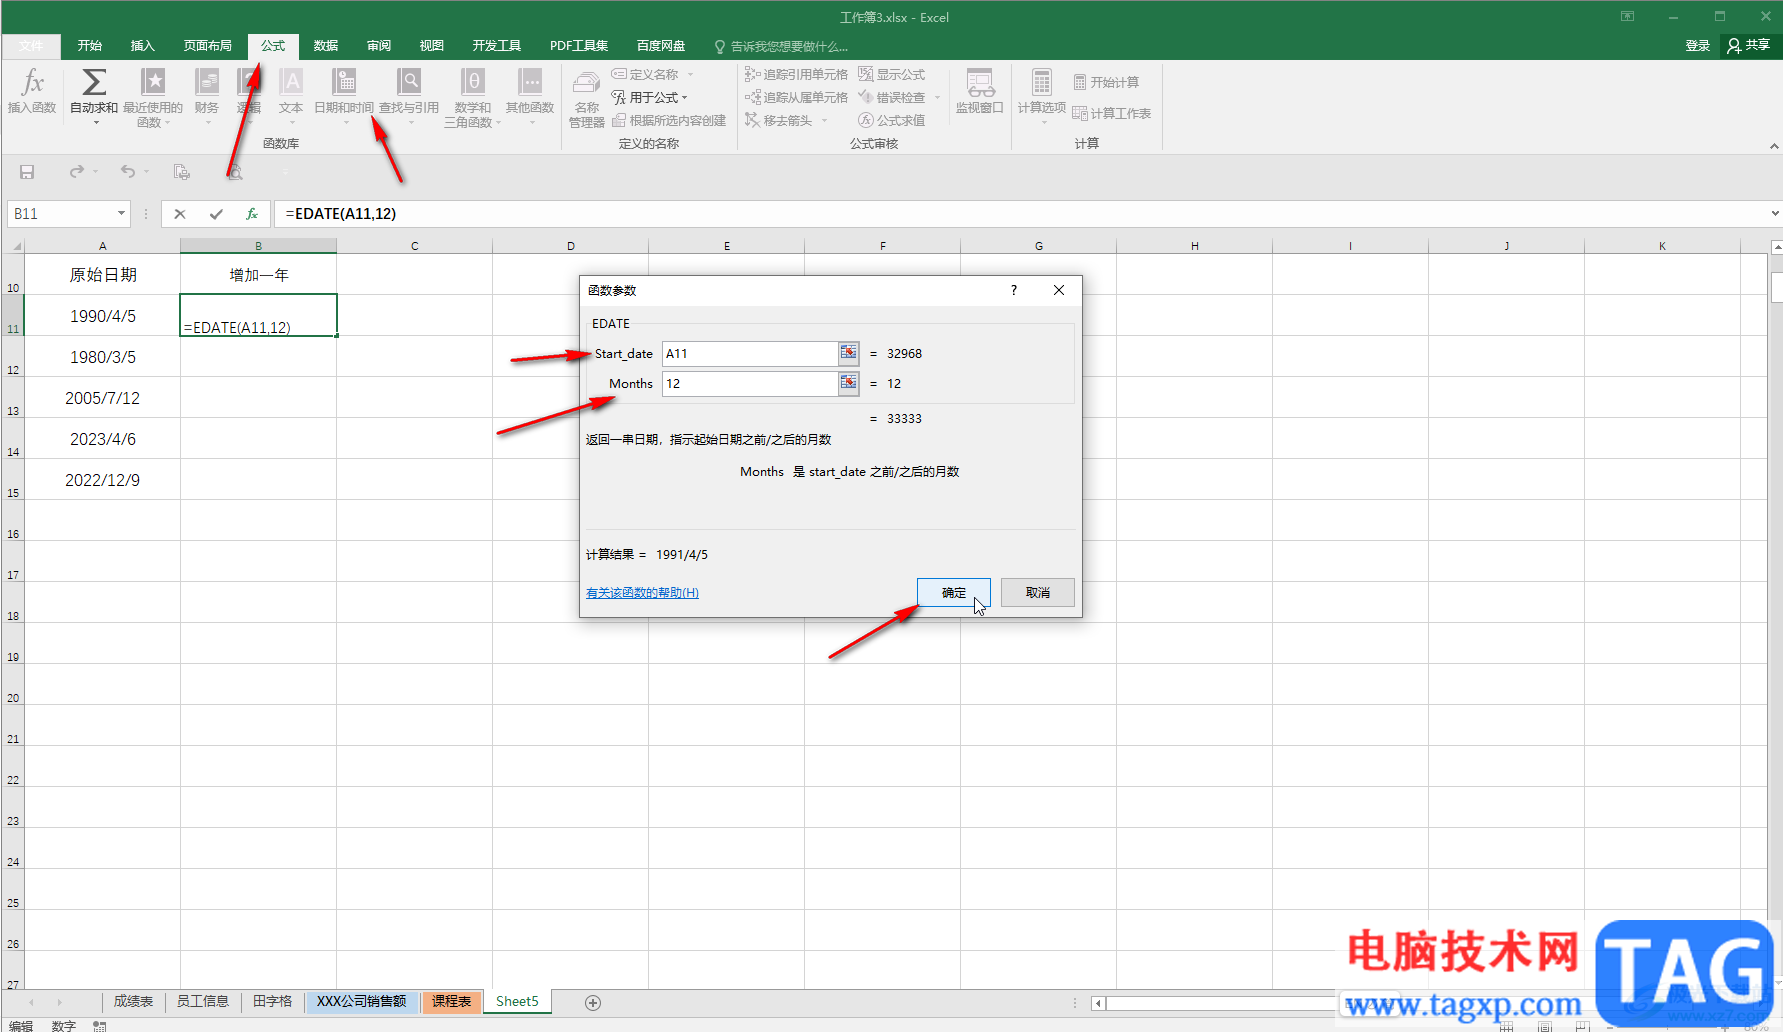Select cell with date 1980/3/5
This screenshot has width=1783, height=1032.
[102, 357]
